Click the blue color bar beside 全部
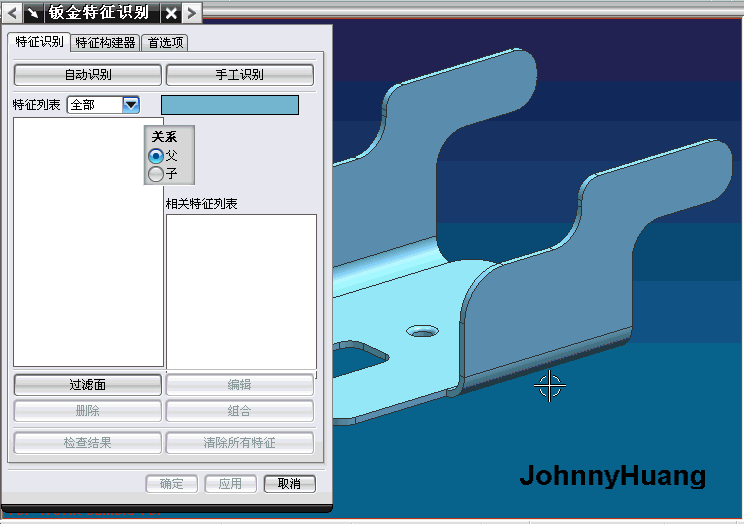The image size is (744, 524). (x=230, y=105)
